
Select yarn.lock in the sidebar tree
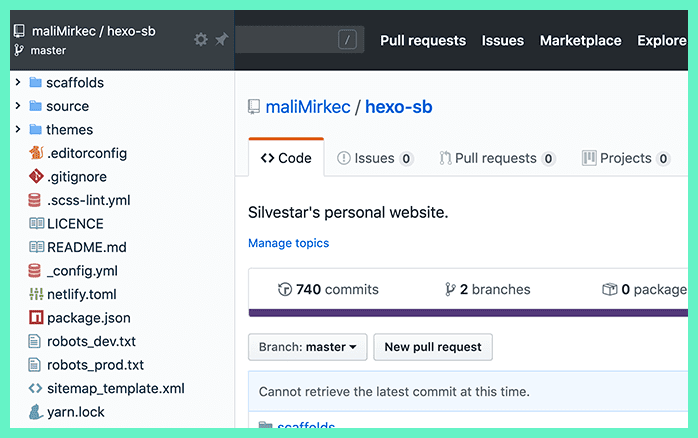(x=76, y=412)
